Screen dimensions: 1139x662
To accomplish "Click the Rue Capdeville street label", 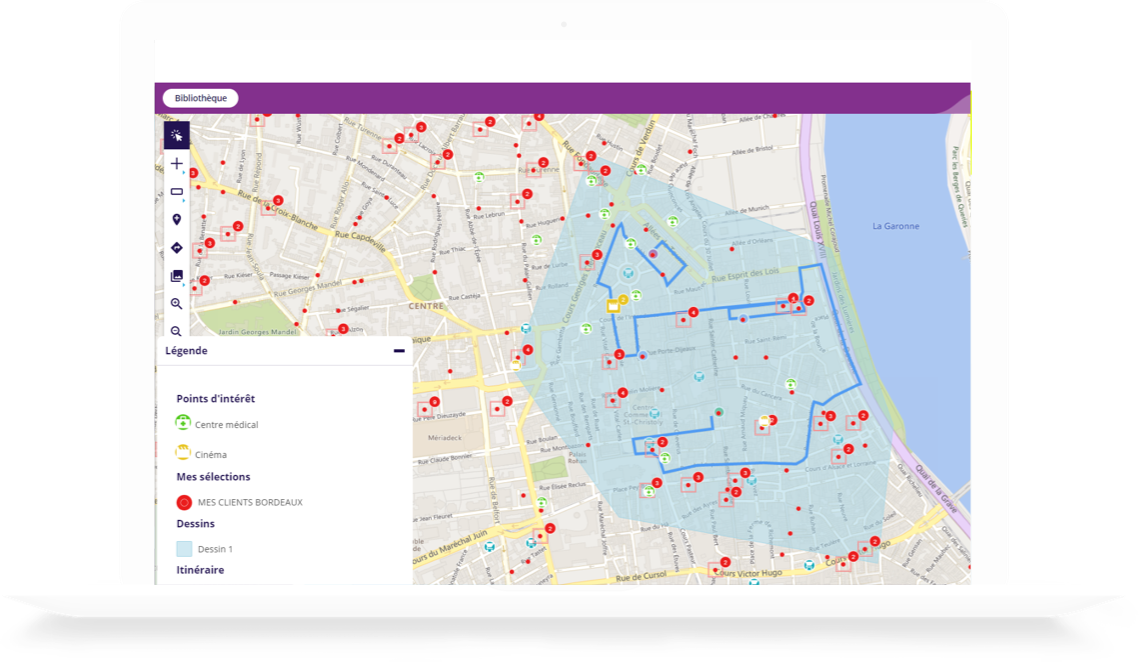I will point(361,241).
